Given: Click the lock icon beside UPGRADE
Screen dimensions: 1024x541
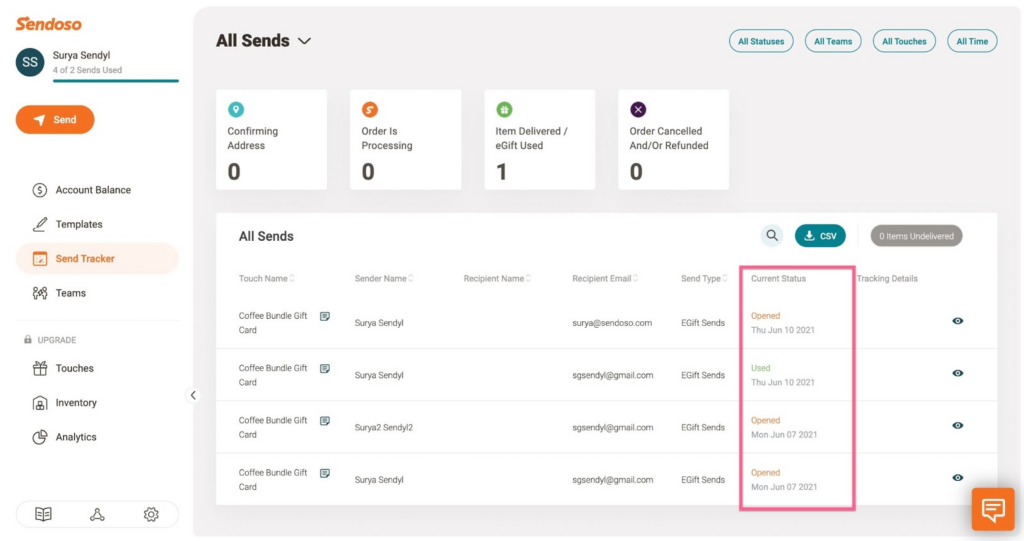Looking at the screenshot, I should tap(27, 340).
